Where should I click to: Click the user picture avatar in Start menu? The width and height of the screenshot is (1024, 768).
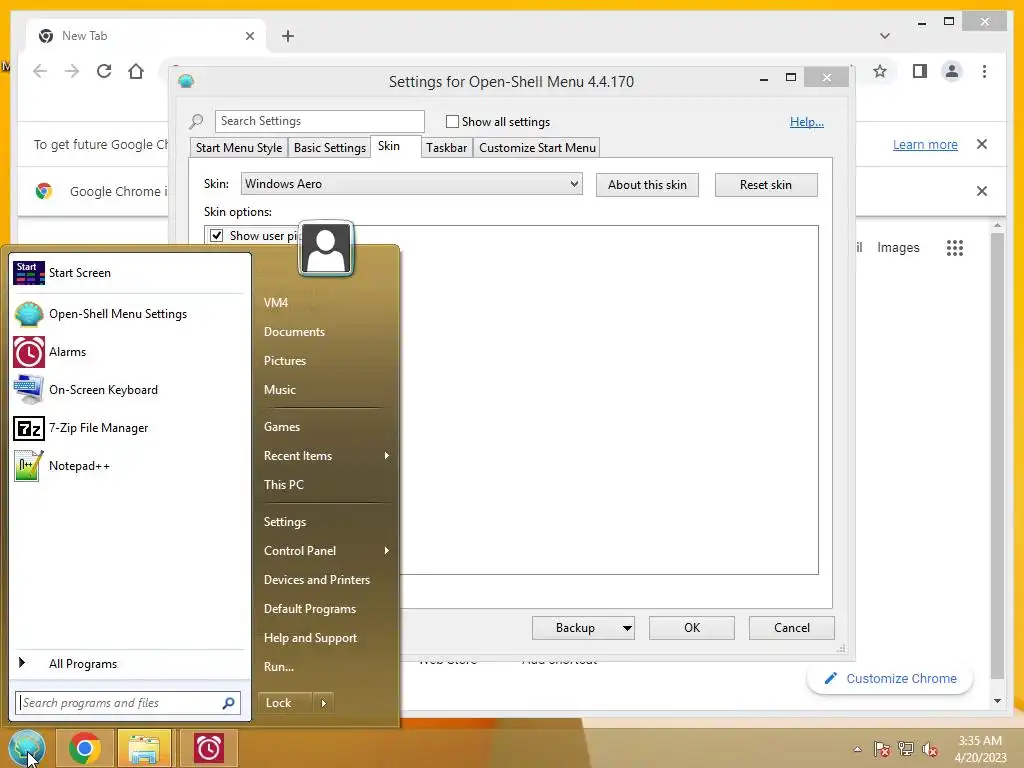[326, 248]
